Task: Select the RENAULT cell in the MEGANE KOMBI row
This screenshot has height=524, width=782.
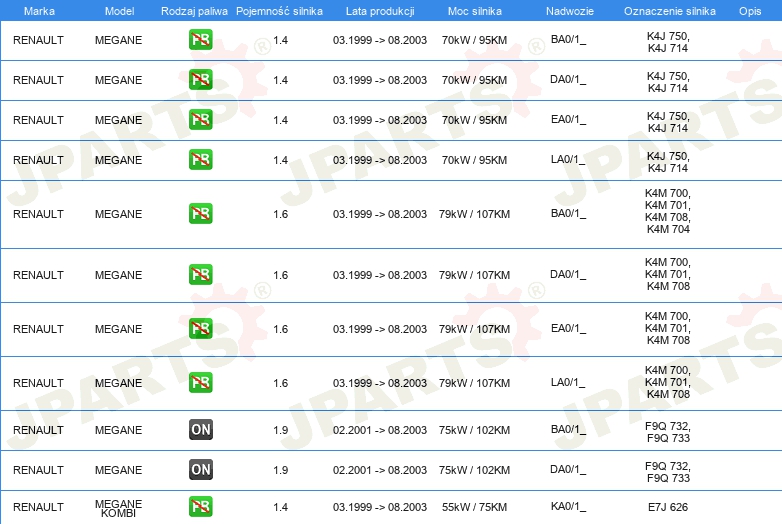Action: coord(38,507)
